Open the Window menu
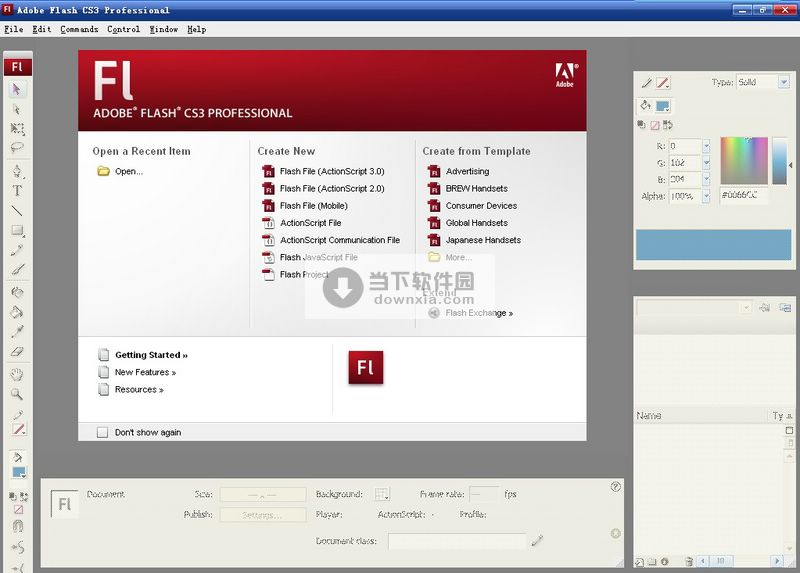Screen dimensions: 800x573 163,29
